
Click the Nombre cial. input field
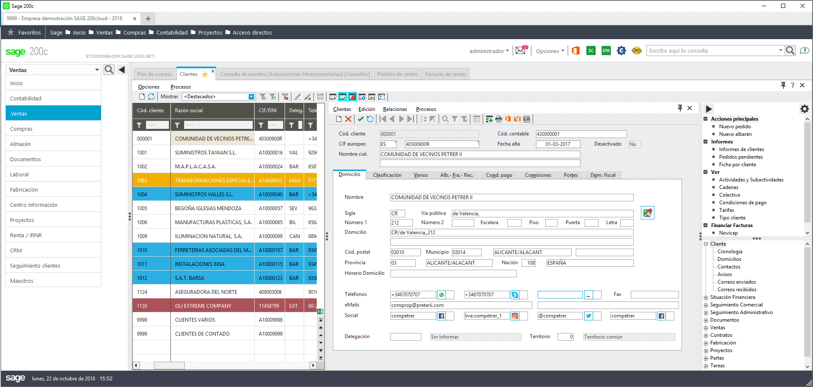click(480, 154)
